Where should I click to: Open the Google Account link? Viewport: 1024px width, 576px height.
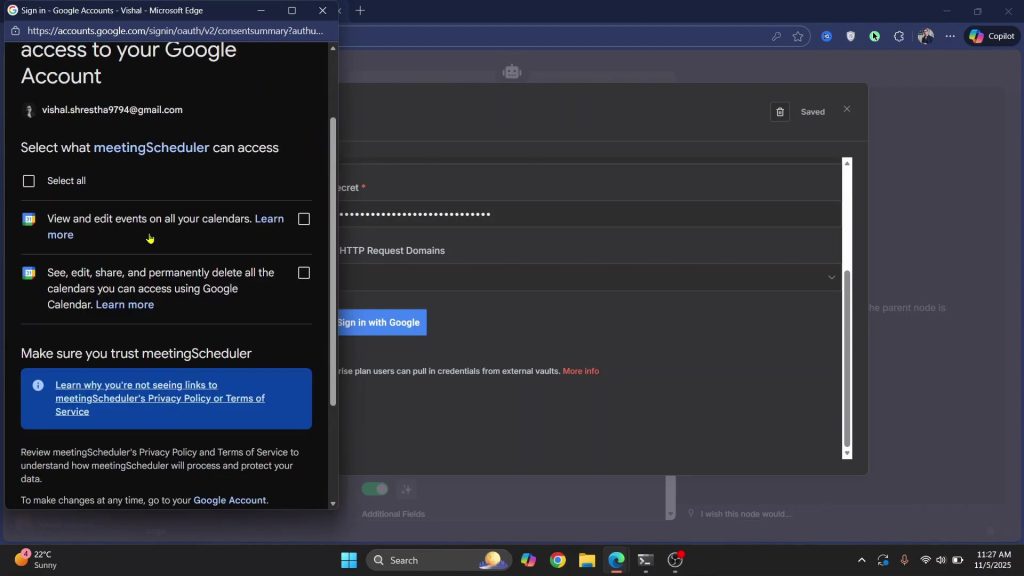click(x=229, y=500)
